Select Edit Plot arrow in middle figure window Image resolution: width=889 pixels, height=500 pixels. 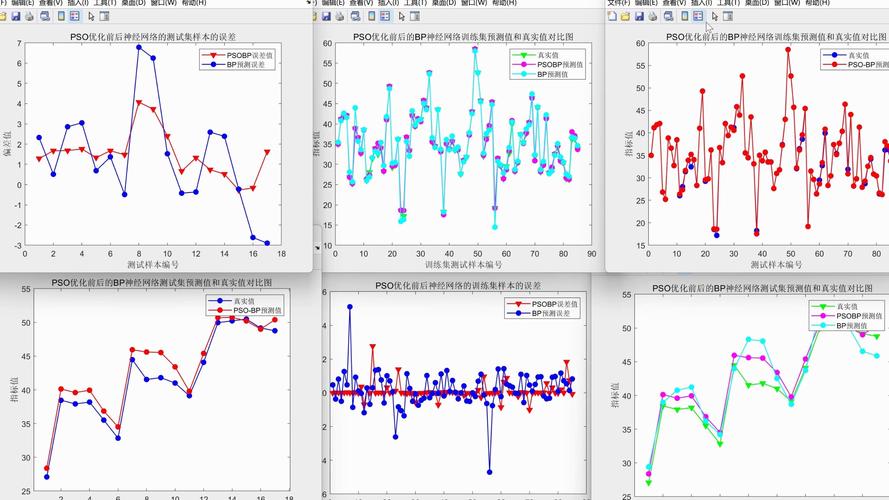point(401,16)
